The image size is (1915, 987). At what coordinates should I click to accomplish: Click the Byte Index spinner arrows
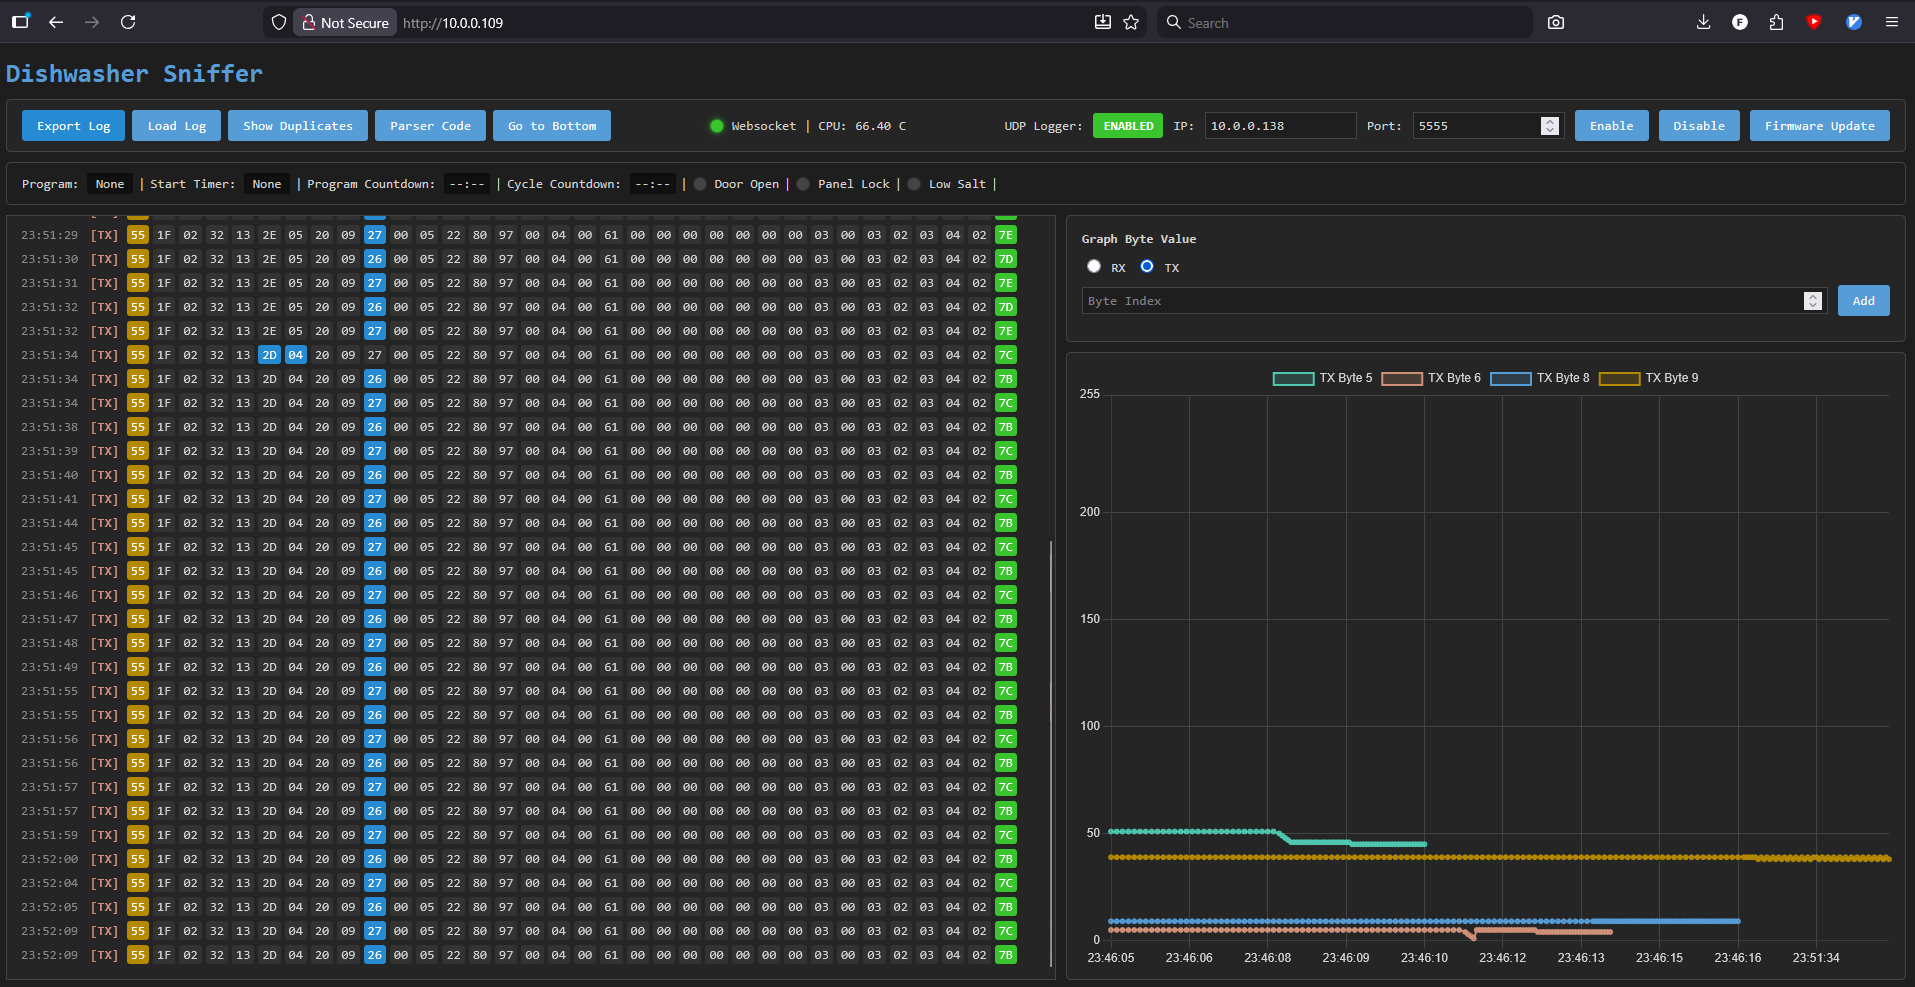(1812, 301)
